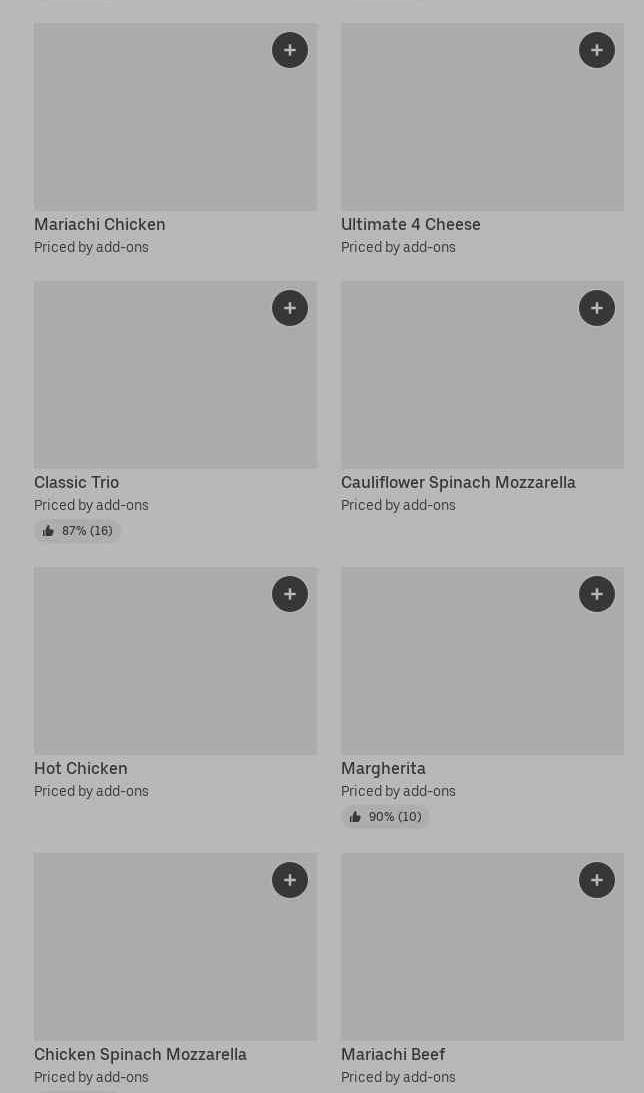Click the Margherita 90% rating badge
The height and width of the screenshot is (1093, 644).
pyautogui.click(x=385, y=817)
